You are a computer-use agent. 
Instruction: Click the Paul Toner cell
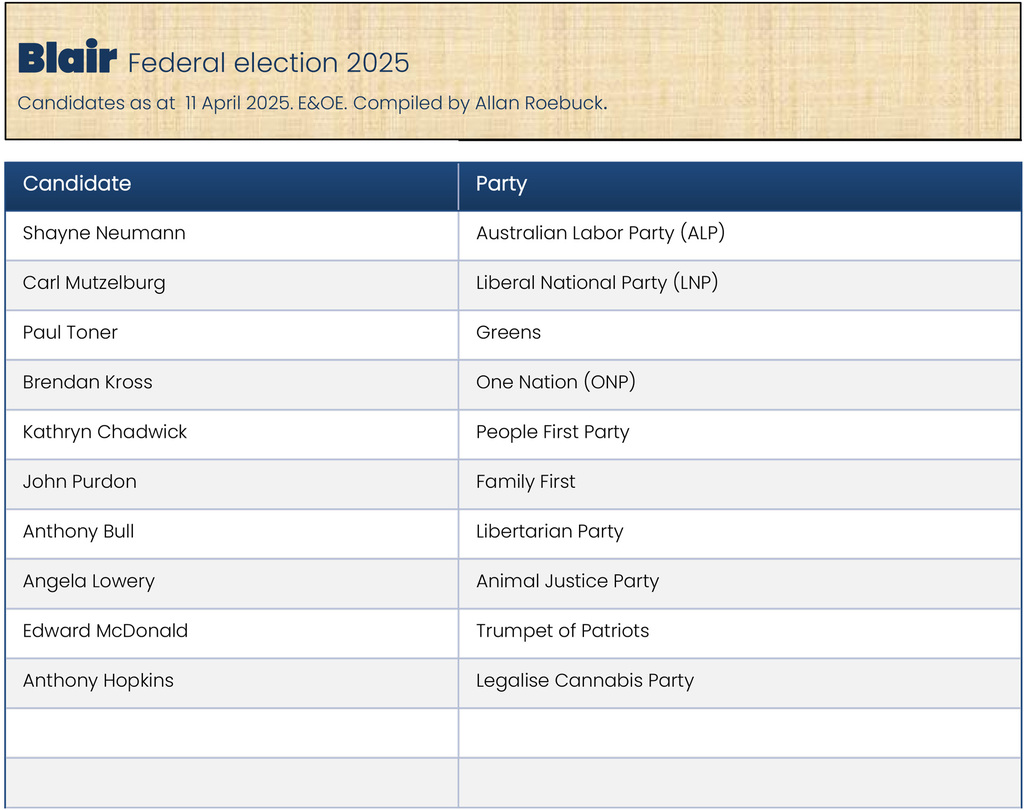(70, 333)
